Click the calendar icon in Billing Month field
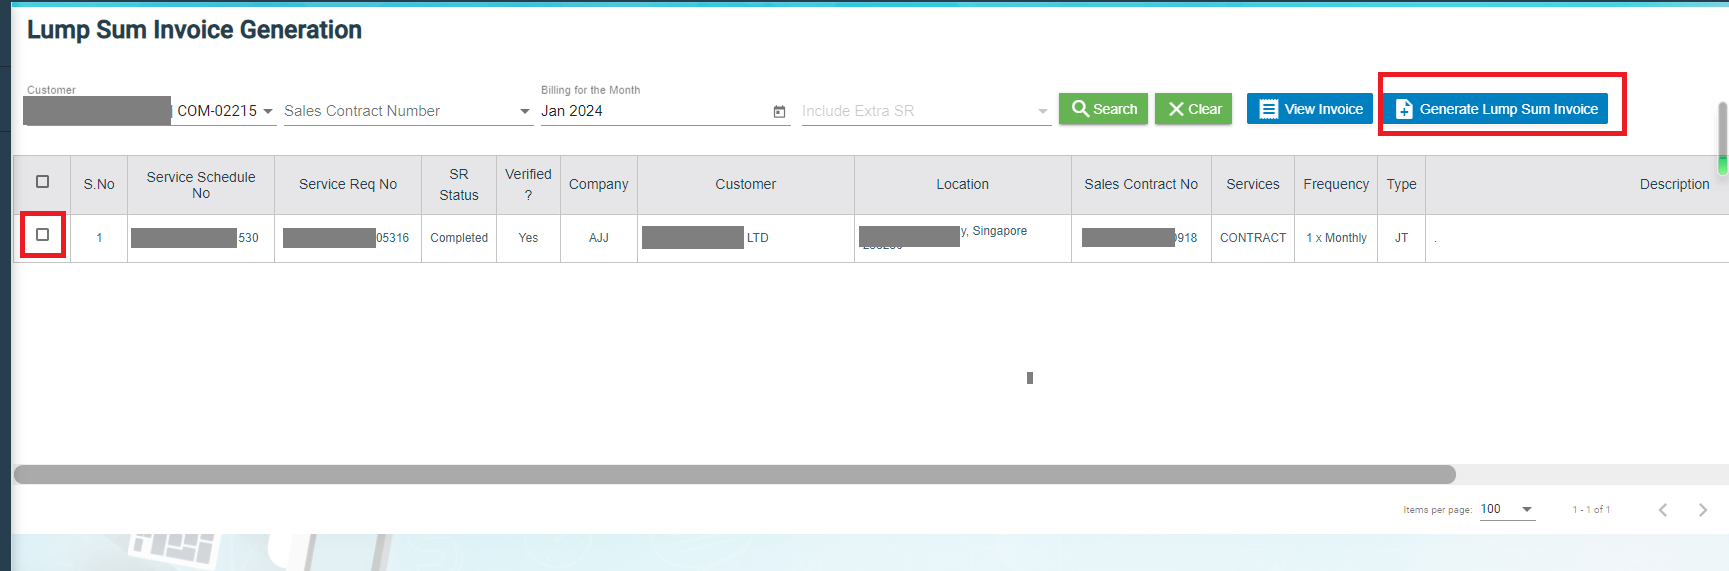The height and width of the screenshot is (571, 1729). pyautogui.click(x=779, y=112)
